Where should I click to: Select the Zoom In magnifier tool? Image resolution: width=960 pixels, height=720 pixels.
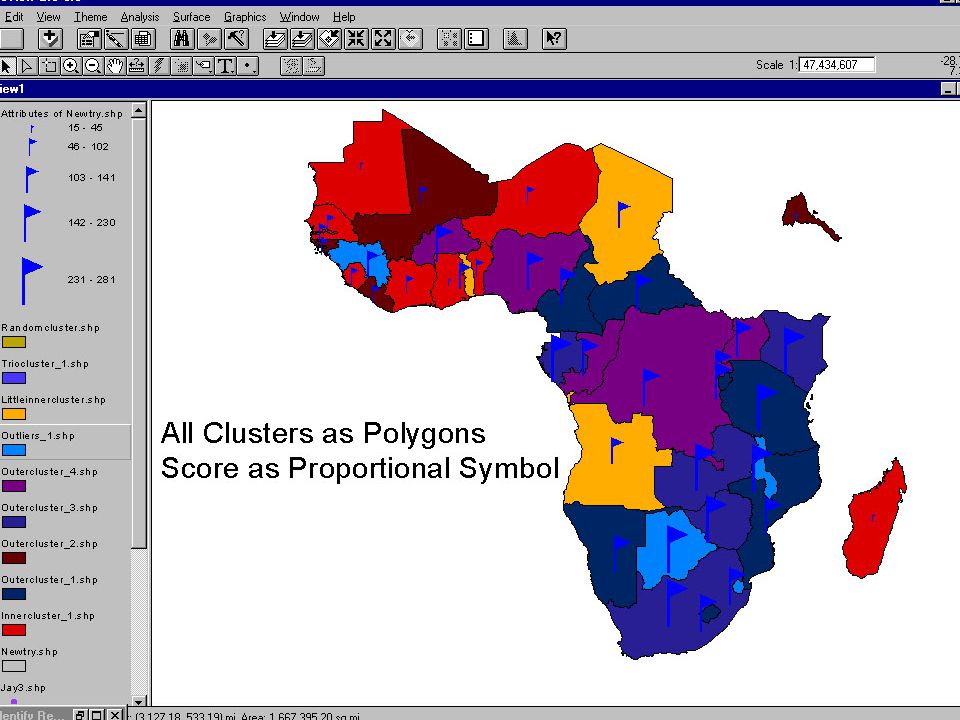pos(71,66)
